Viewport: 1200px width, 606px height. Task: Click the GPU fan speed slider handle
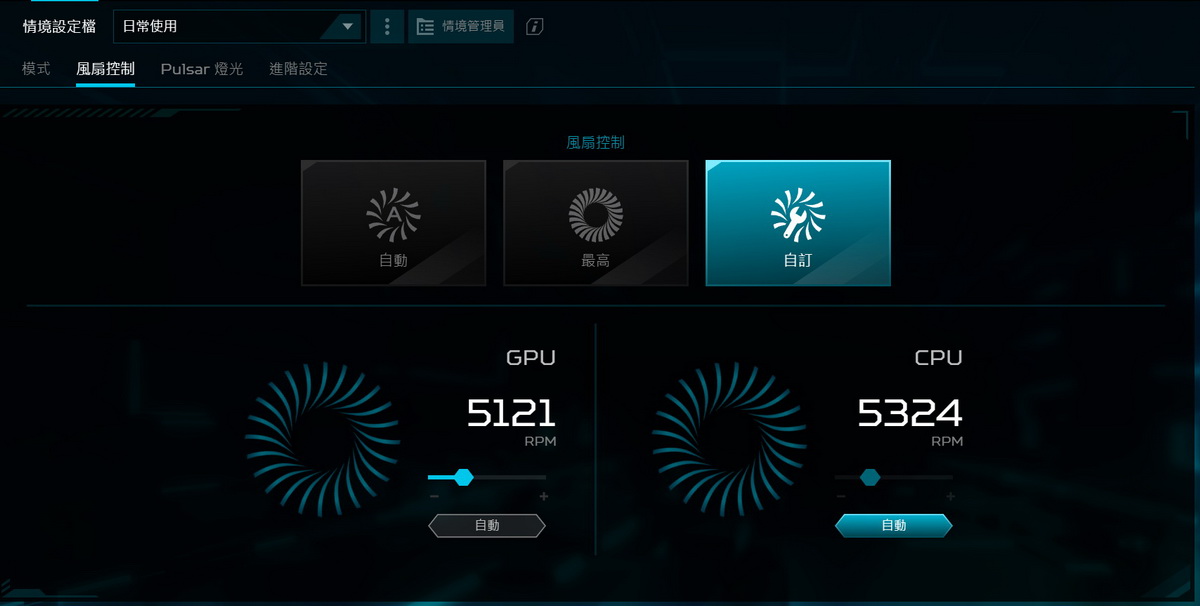pyautogui.click(x=463, y=477)
